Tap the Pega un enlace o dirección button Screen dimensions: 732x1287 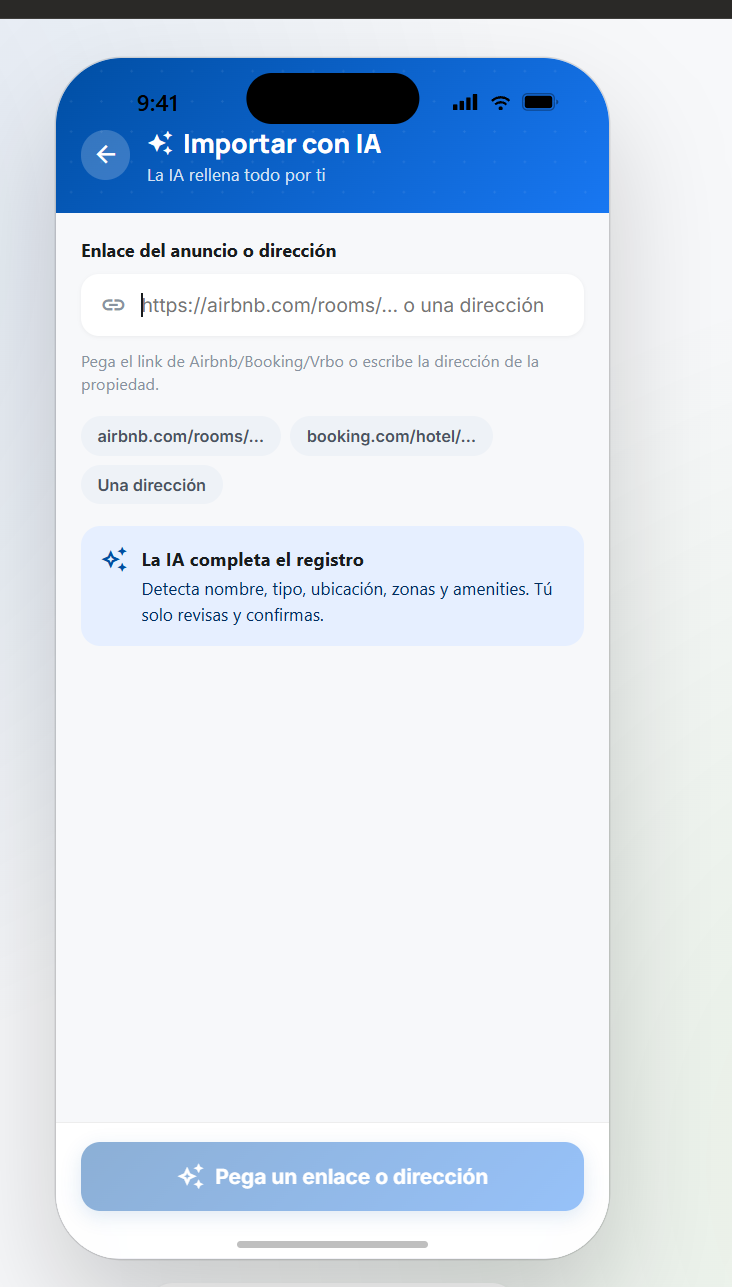(x=332, y=1176)
